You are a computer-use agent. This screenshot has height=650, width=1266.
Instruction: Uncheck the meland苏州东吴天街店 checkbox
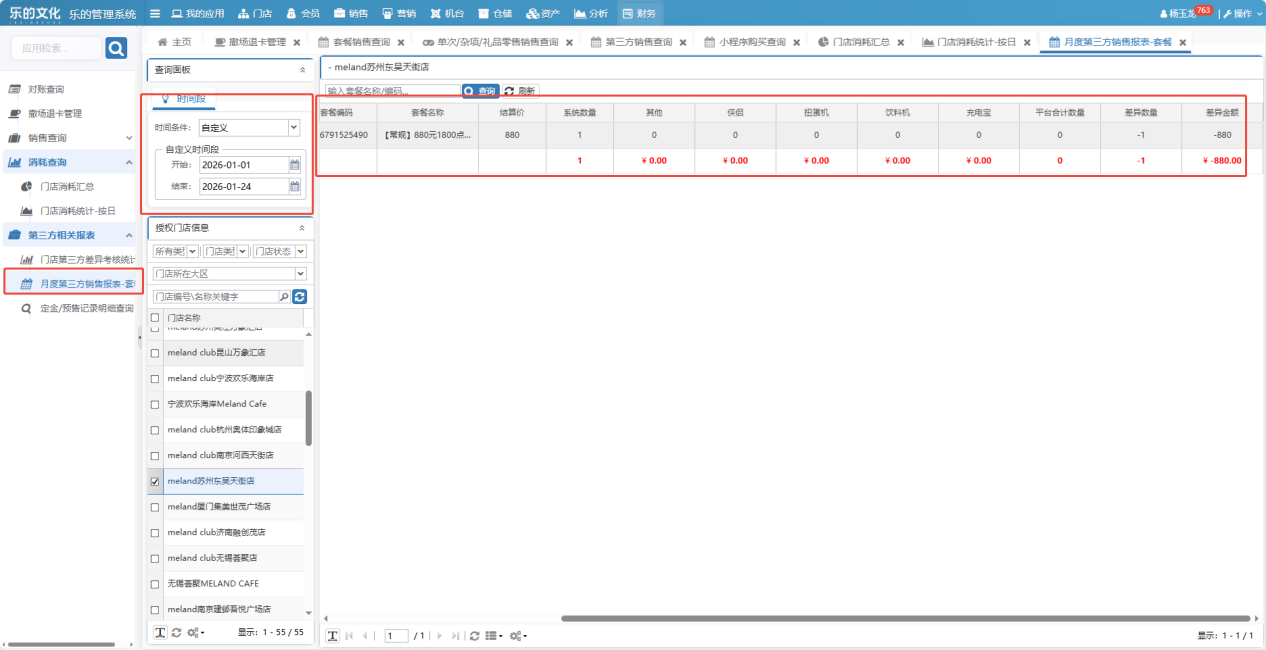154,481
